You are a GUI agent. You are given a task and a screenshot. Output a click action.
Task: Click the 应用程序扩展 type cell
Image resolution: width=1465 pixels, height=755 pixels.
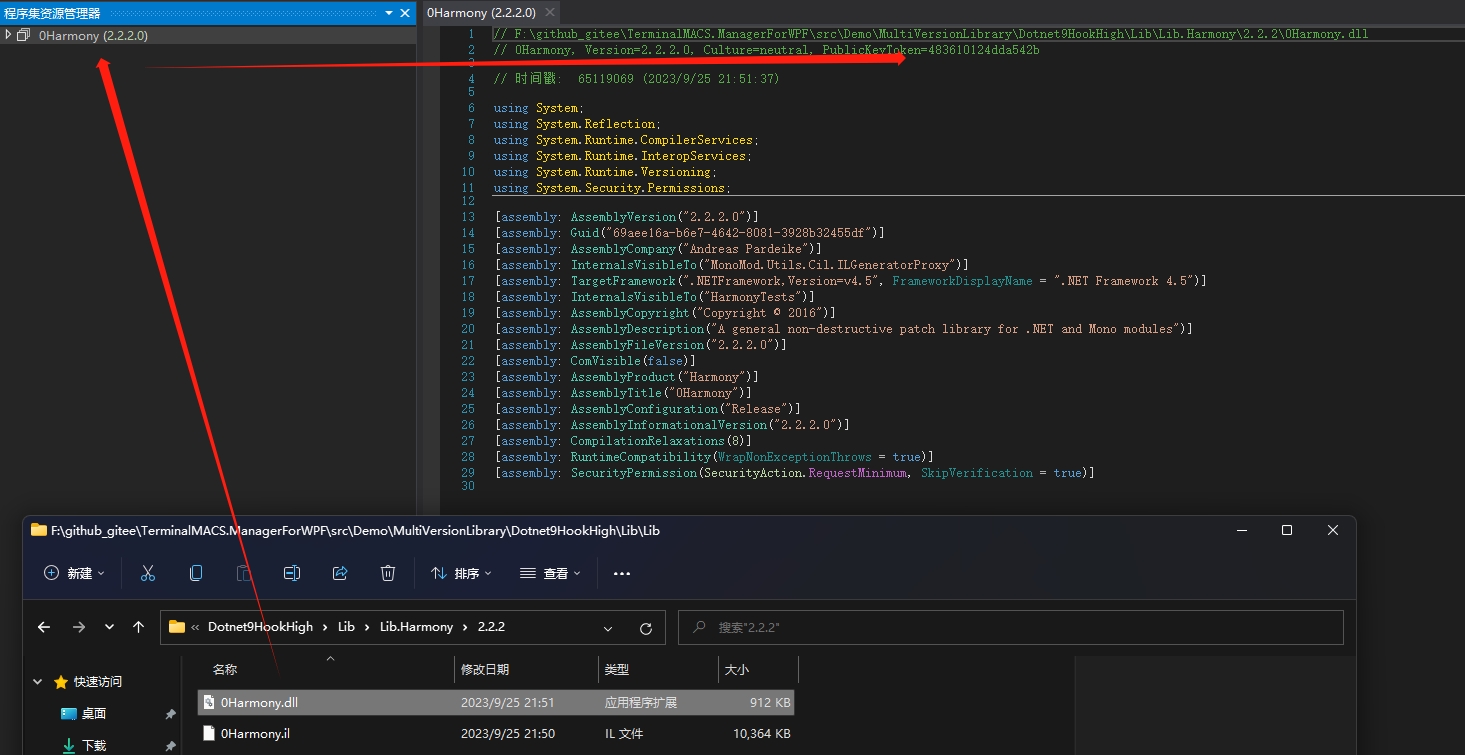point(640,703)
